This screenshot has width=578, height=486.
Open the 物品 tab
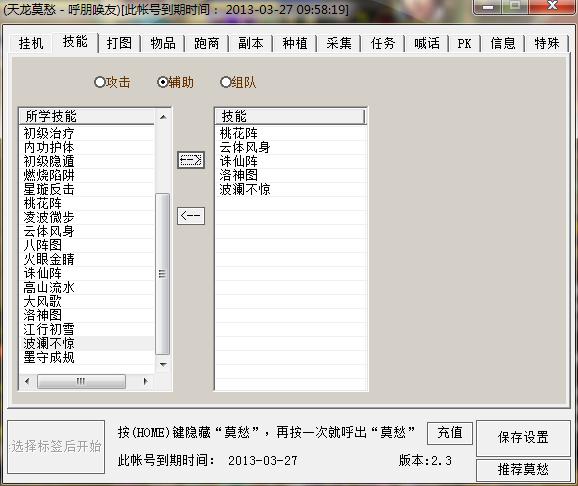[x=163, y=44]
